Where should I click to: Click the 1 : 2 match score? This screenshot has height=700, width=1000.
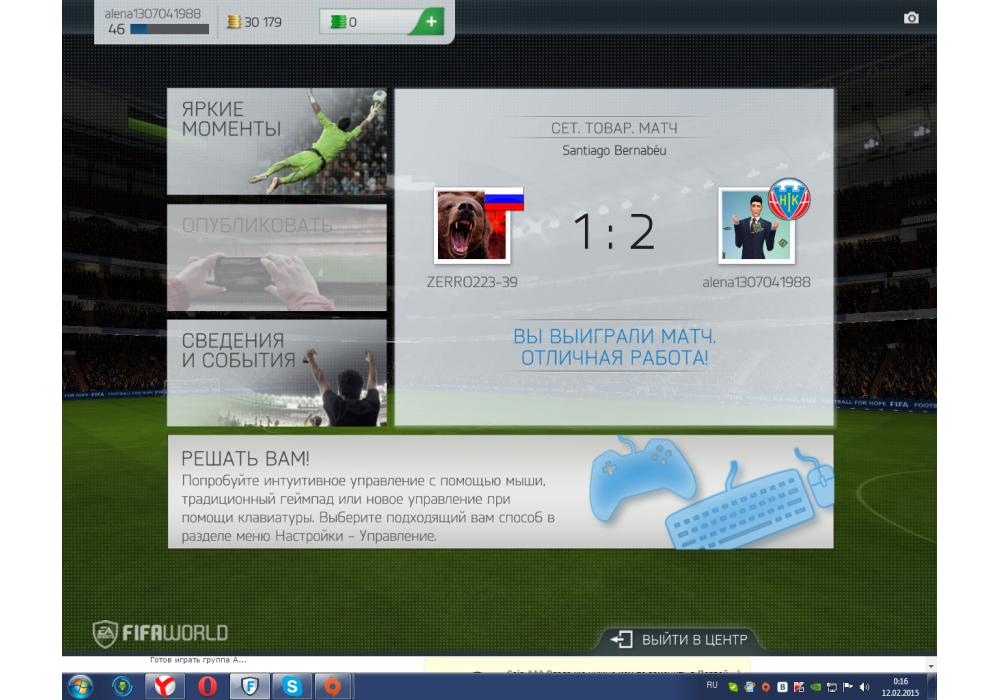tap(614, 231)
